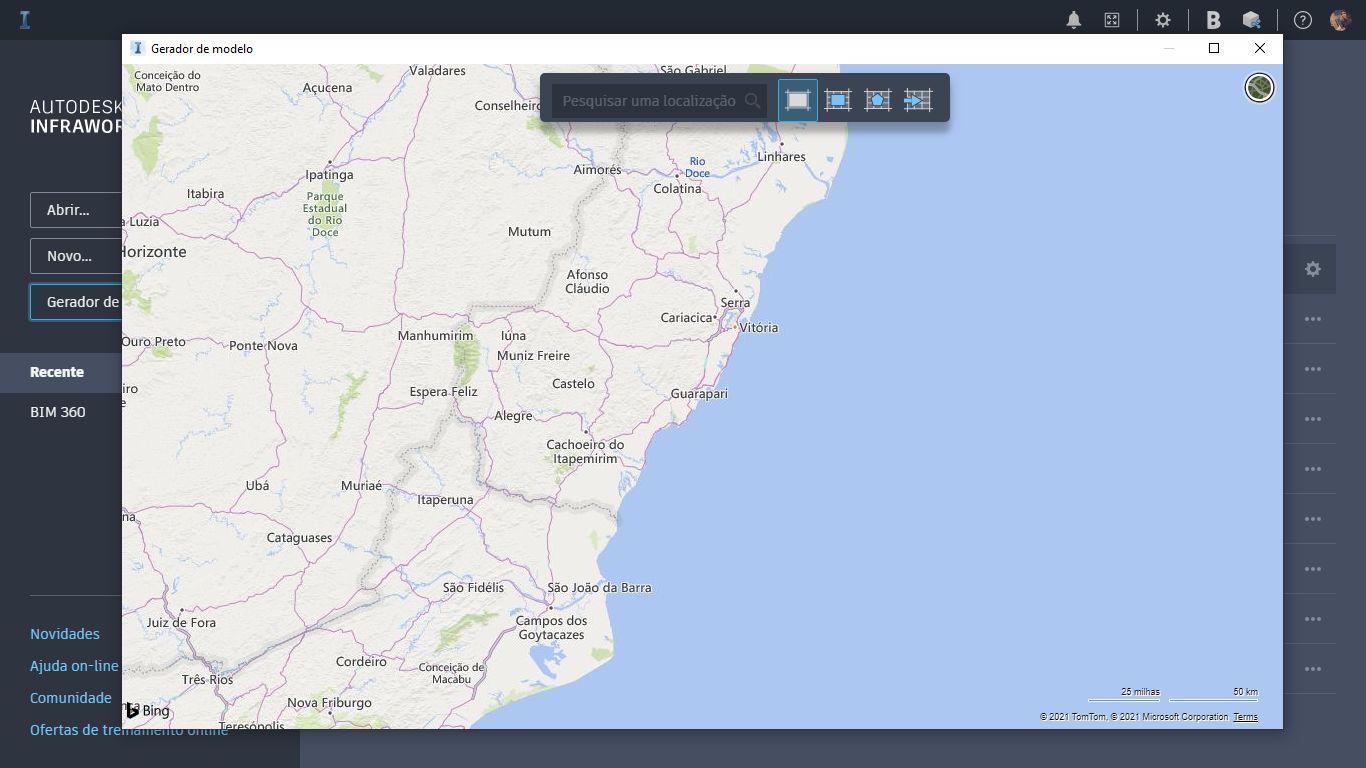
Task: Click the Ponte Nova label
Action: (263, 346)
